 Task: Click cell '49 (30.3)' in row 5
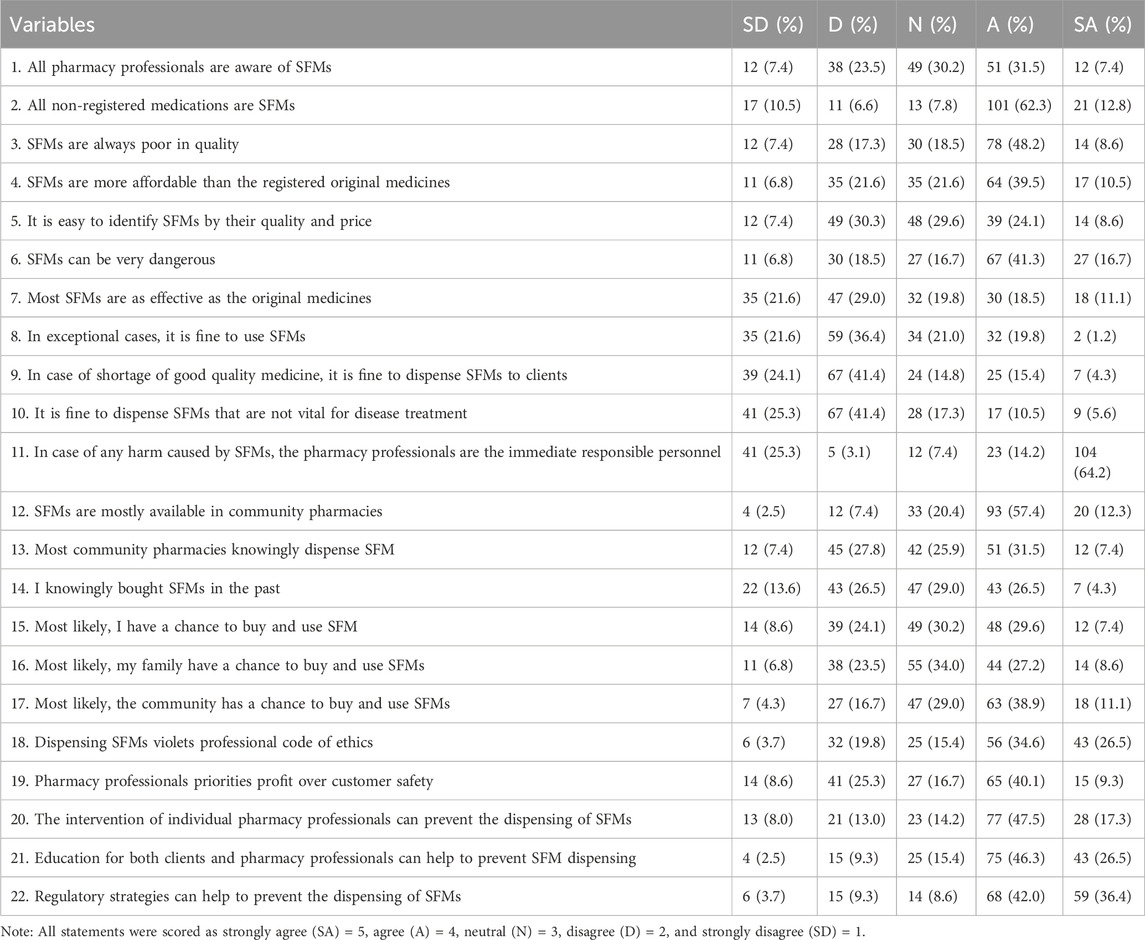pyautogui.click(x=857, y=221)
